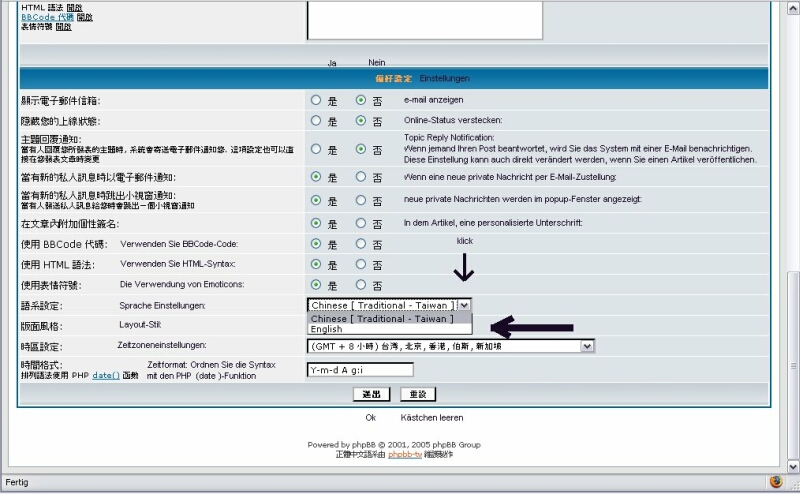The width and height of the screenshot is (800, 494).
Task: Turn off Emoticons with Nein radio
Action: point(361,285)
